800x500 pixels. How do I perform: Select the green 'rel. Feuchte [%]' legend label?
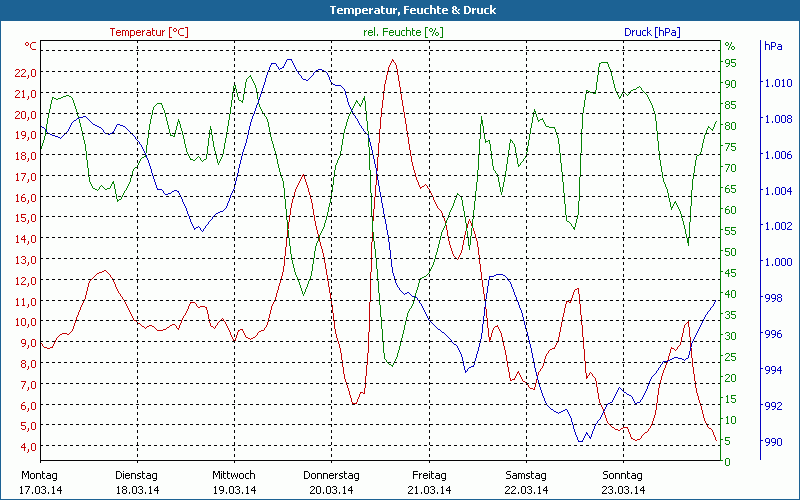click(x=403, y=32)
